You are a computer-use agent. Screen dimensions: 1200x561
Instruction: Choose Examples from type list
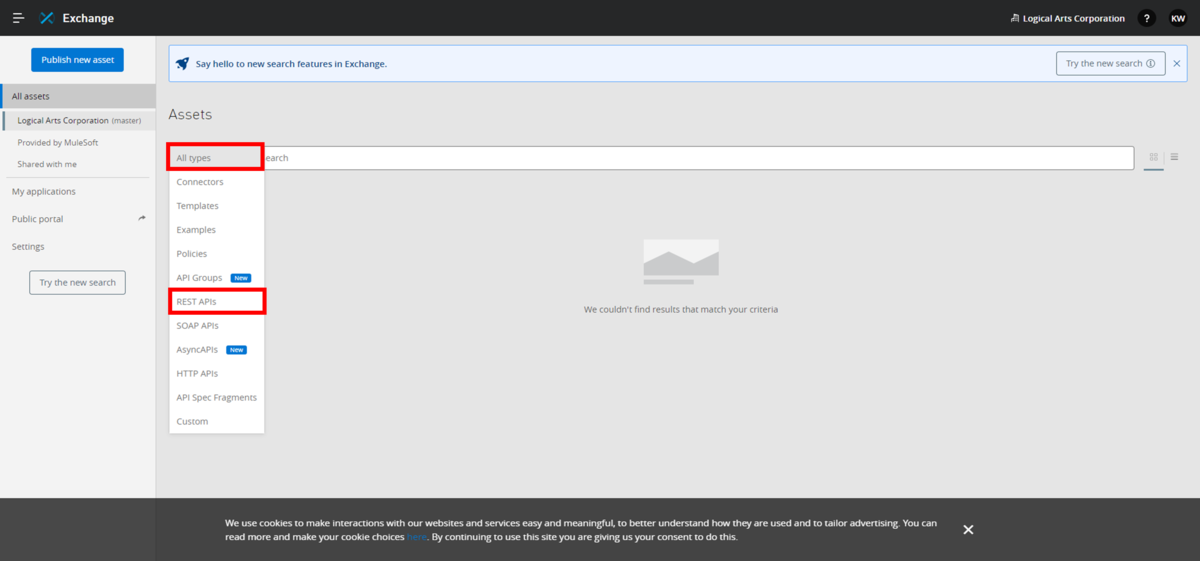216,230
